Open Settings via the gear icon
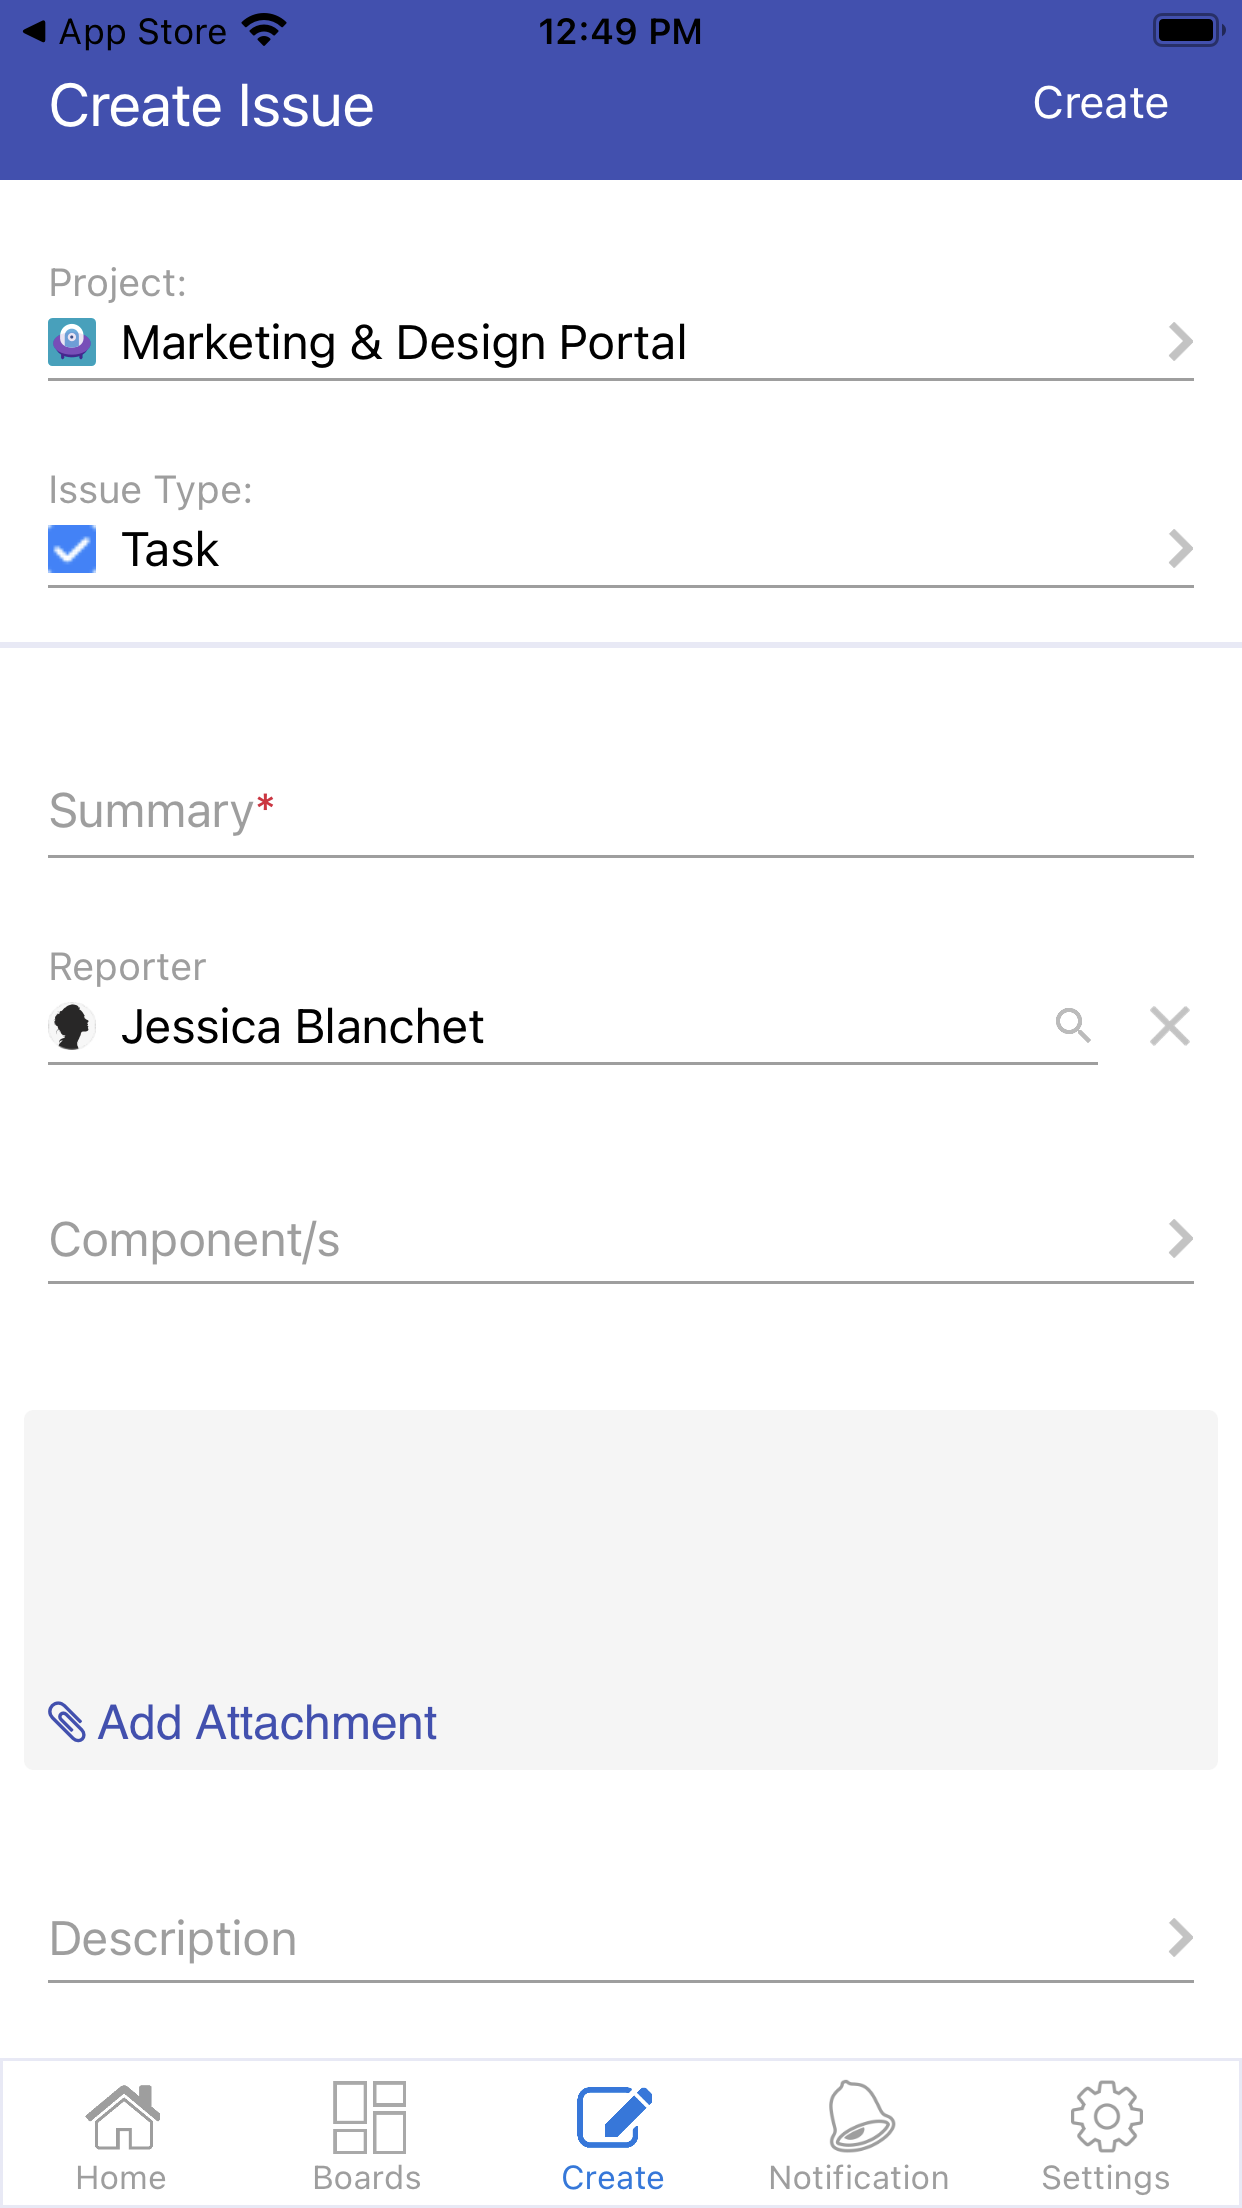Image resolution: width=1242 pixels, height=2208 pixels. (1105, 2136)
